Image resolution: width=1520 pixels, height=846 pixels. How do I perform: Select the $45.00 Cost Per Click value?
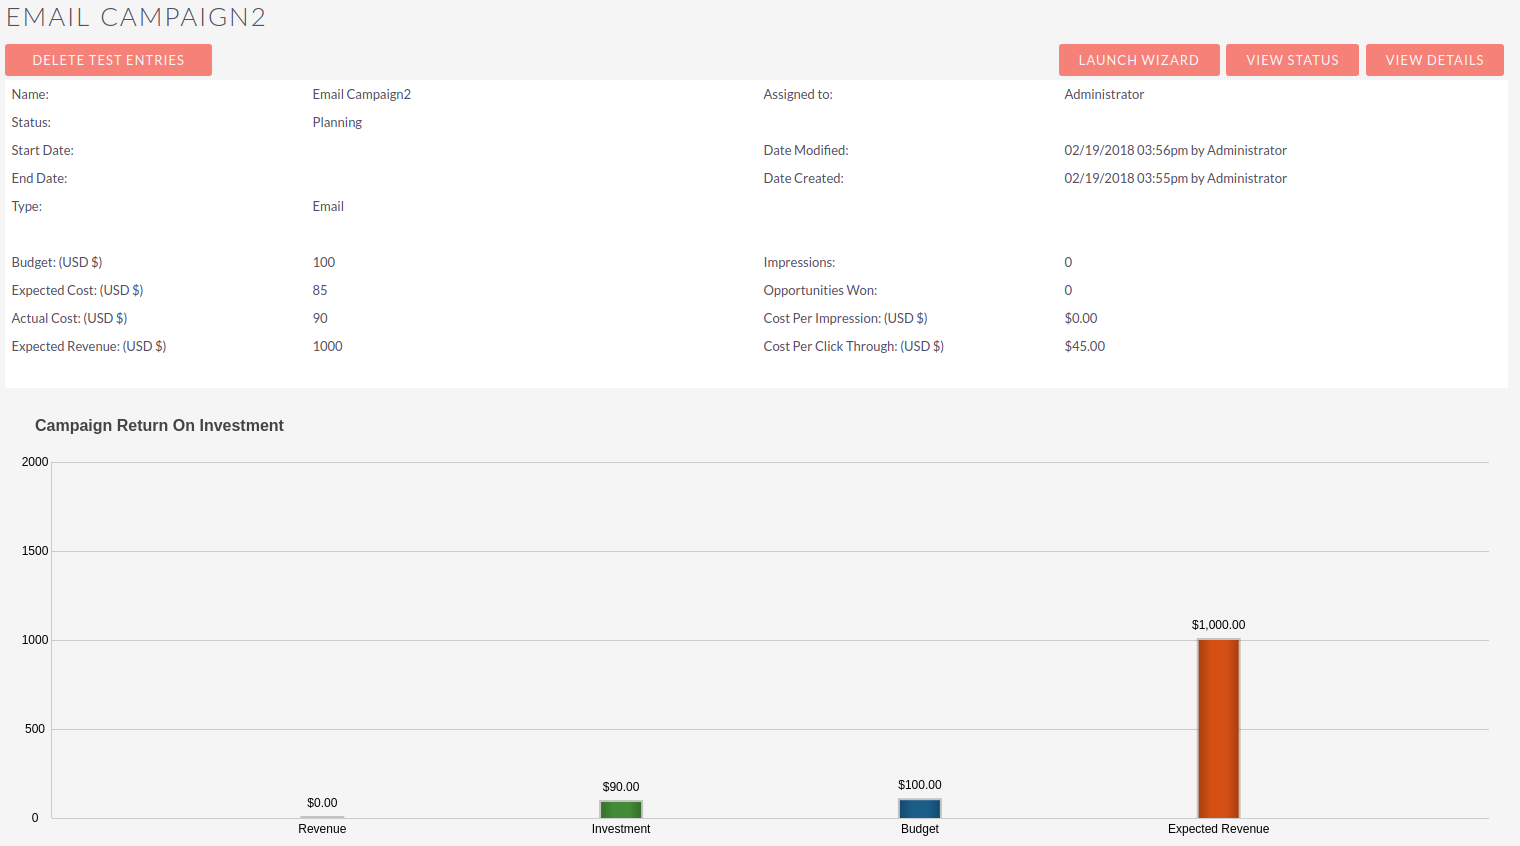tap(1084, 346)
